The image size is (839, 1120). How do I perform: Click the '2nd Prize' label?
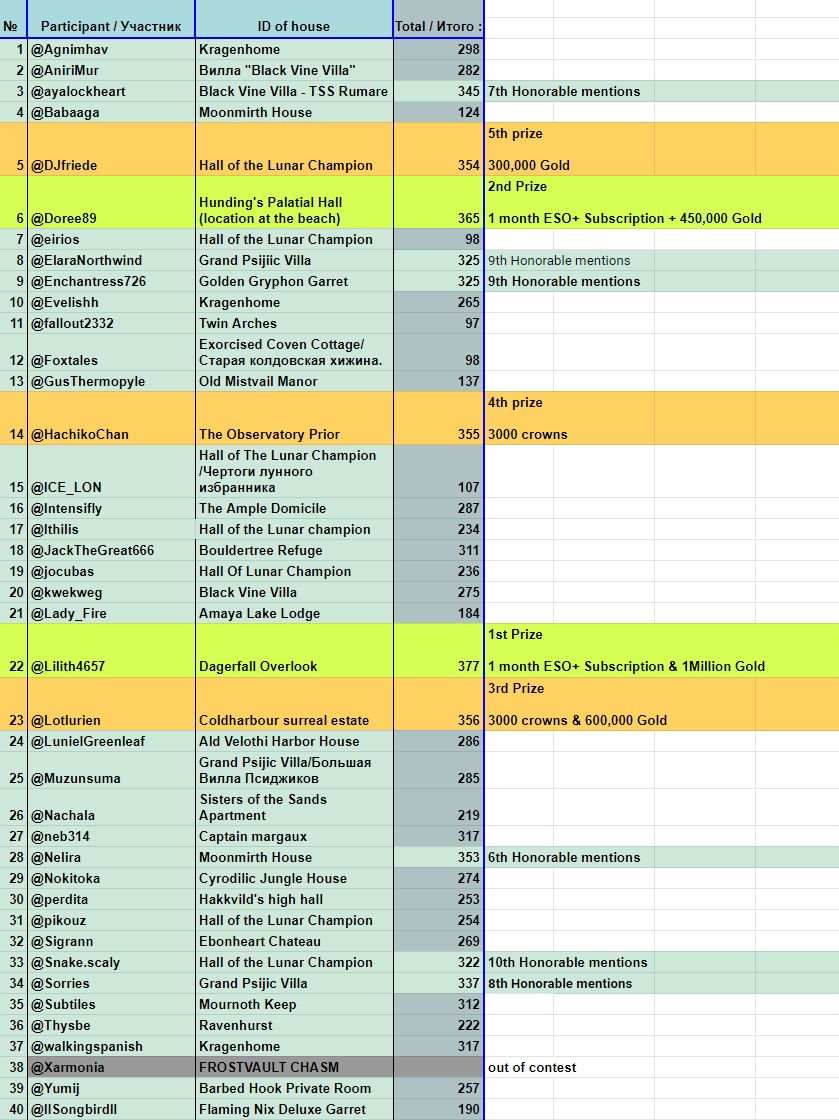click(x=518, y=186)
